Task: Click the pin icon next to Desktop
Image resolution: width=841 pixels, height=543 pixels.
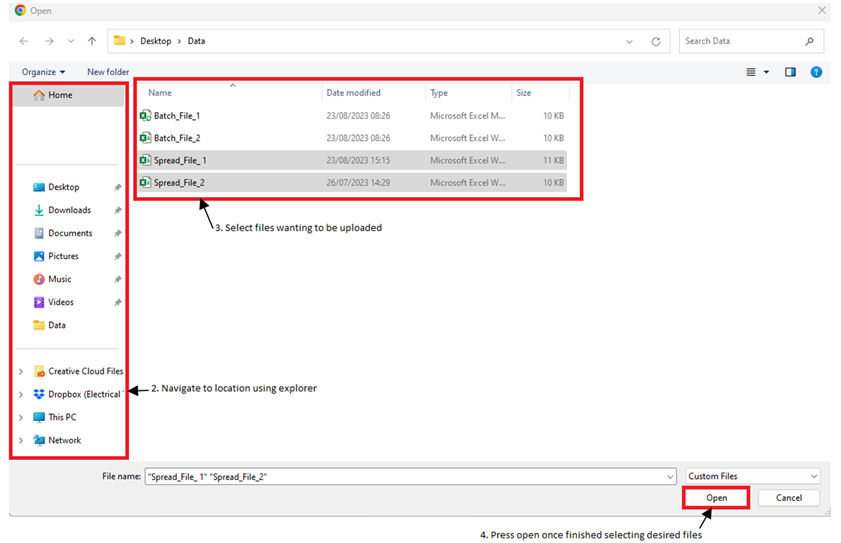Action: [117, 187]
